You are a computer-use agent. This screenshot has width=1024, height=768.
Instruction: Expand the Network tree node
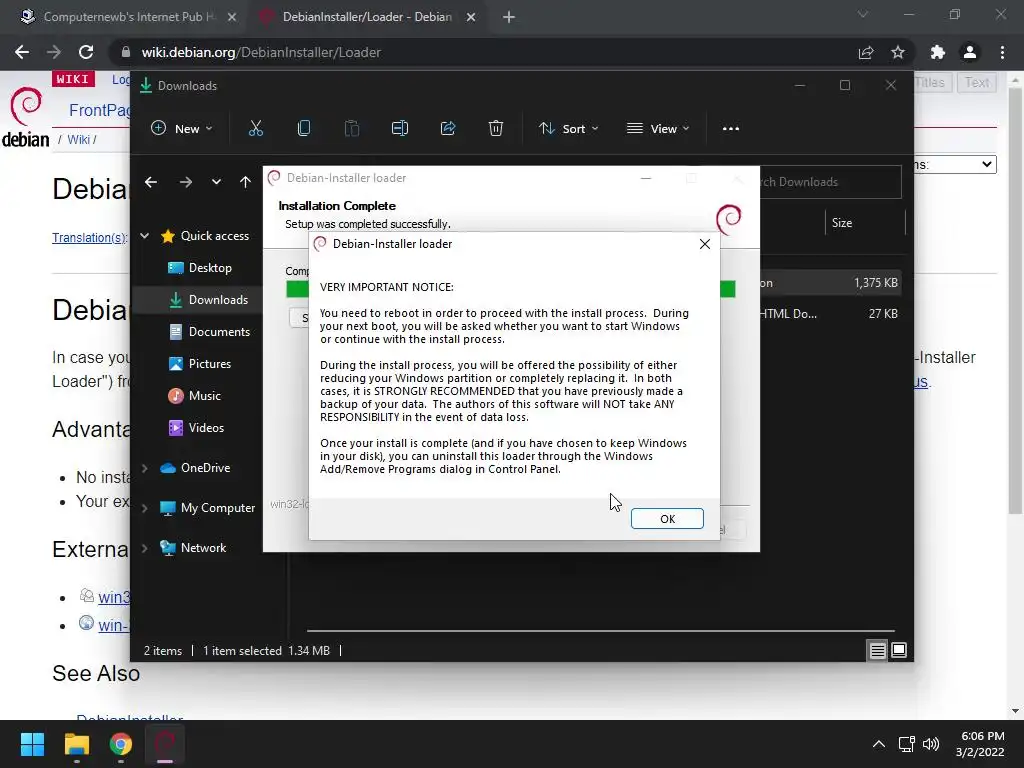coord(145,548)
